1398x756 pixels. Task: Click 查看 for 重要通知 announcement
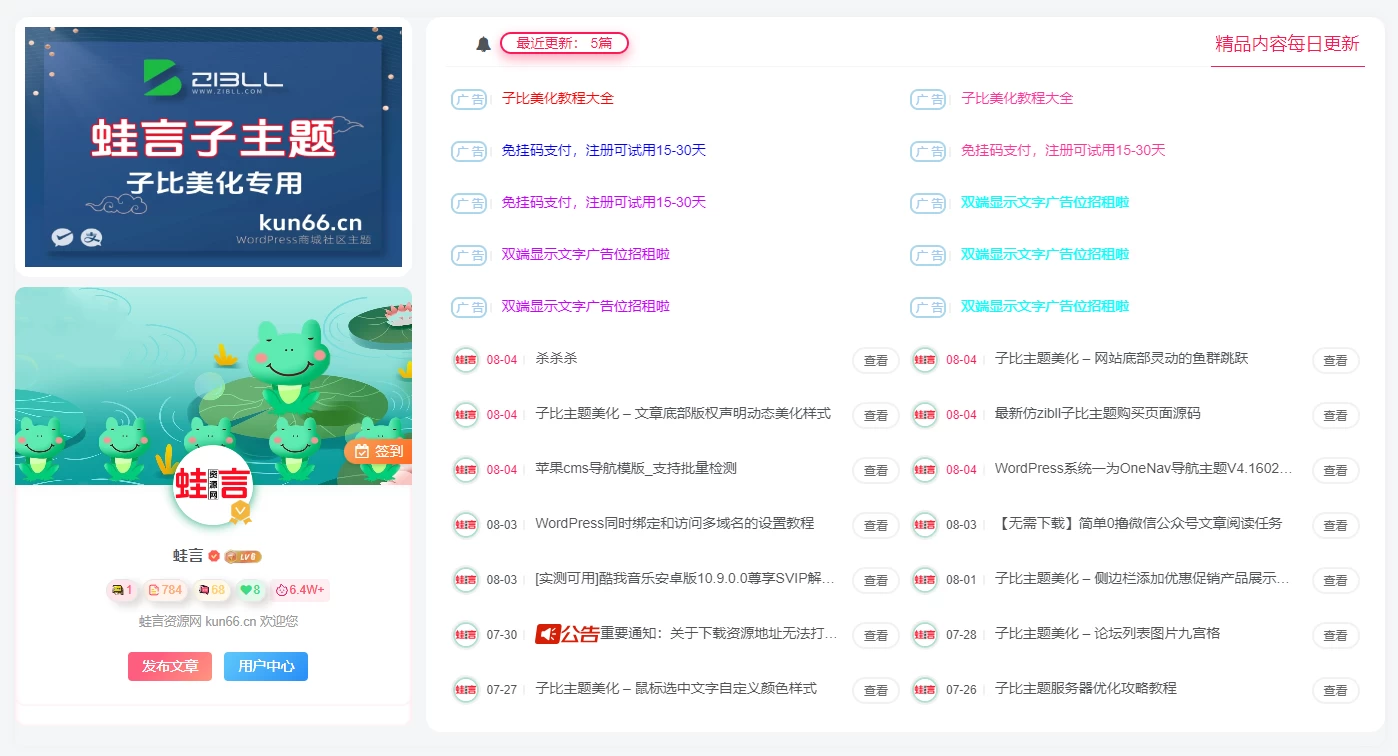876,635
